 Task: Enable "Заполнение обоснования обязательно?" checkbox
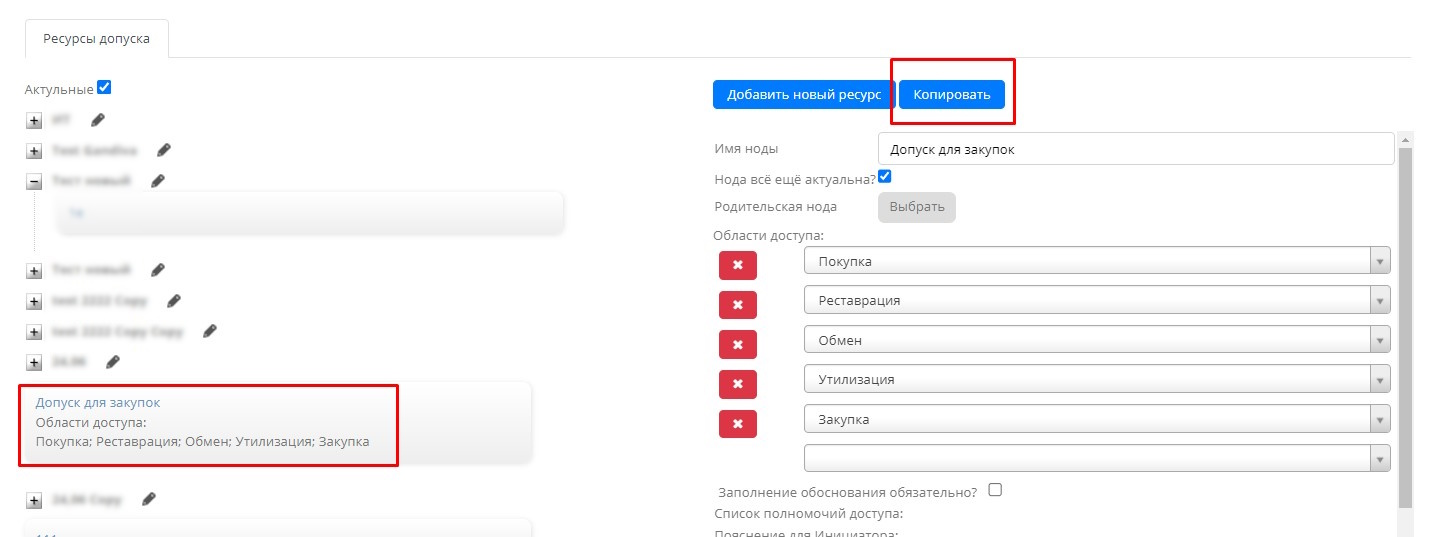click(x=994, y=490)
